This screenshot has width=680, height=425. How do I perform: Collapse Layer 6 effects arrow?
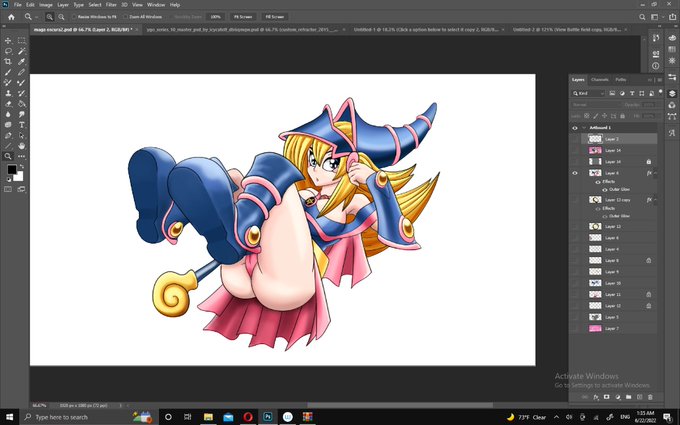[x=656, y=173]
